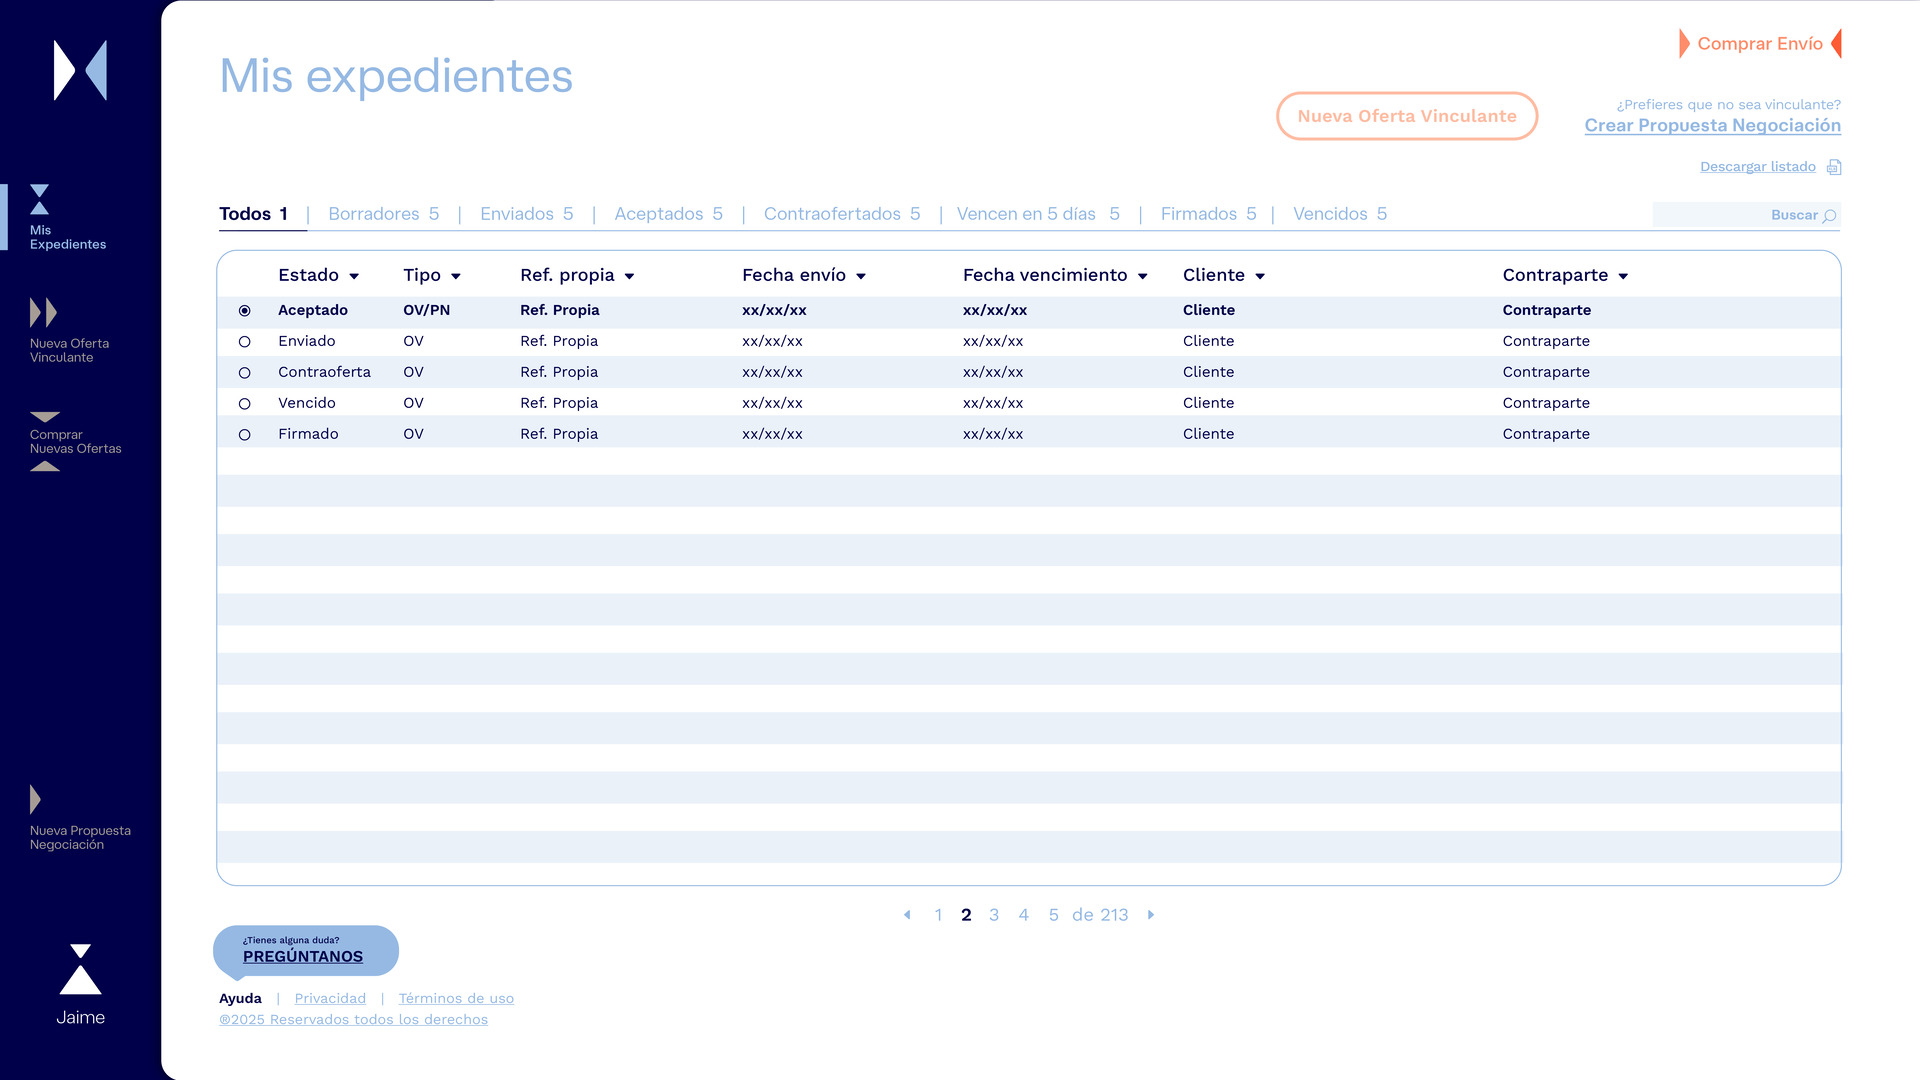Open Comprar Nuevas Ofertas sidebar icon
1920x1080 pixels.
[45, 417]
